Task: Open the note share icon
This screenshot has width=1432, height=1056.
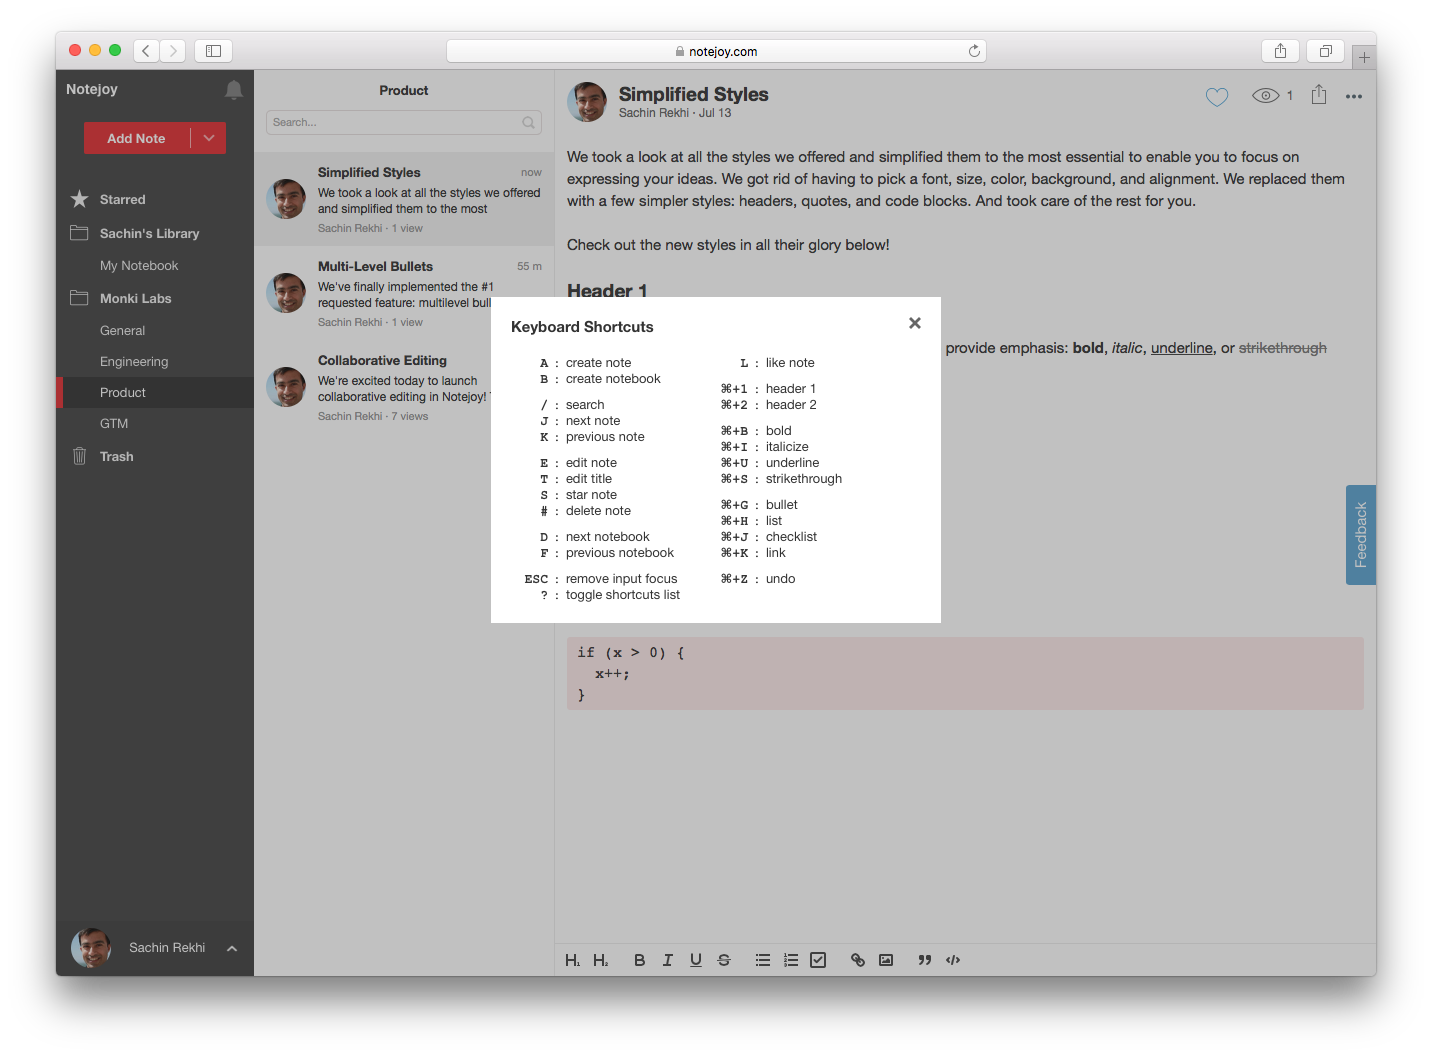Action: pyautogui.click(x=1319, y=95)
